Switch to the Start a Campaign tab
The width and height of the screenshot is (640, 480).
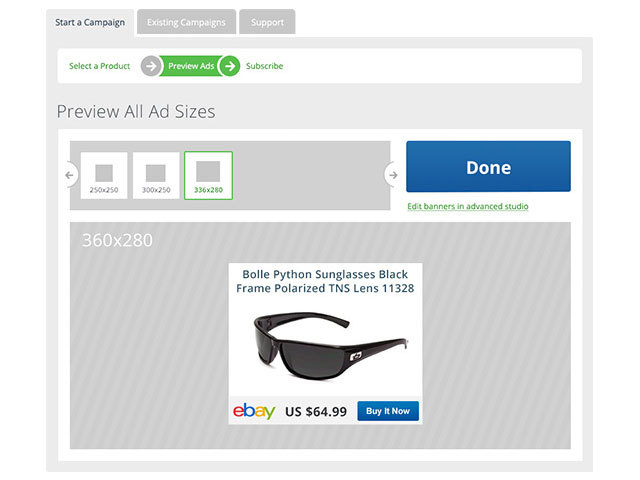click(90, 22)
